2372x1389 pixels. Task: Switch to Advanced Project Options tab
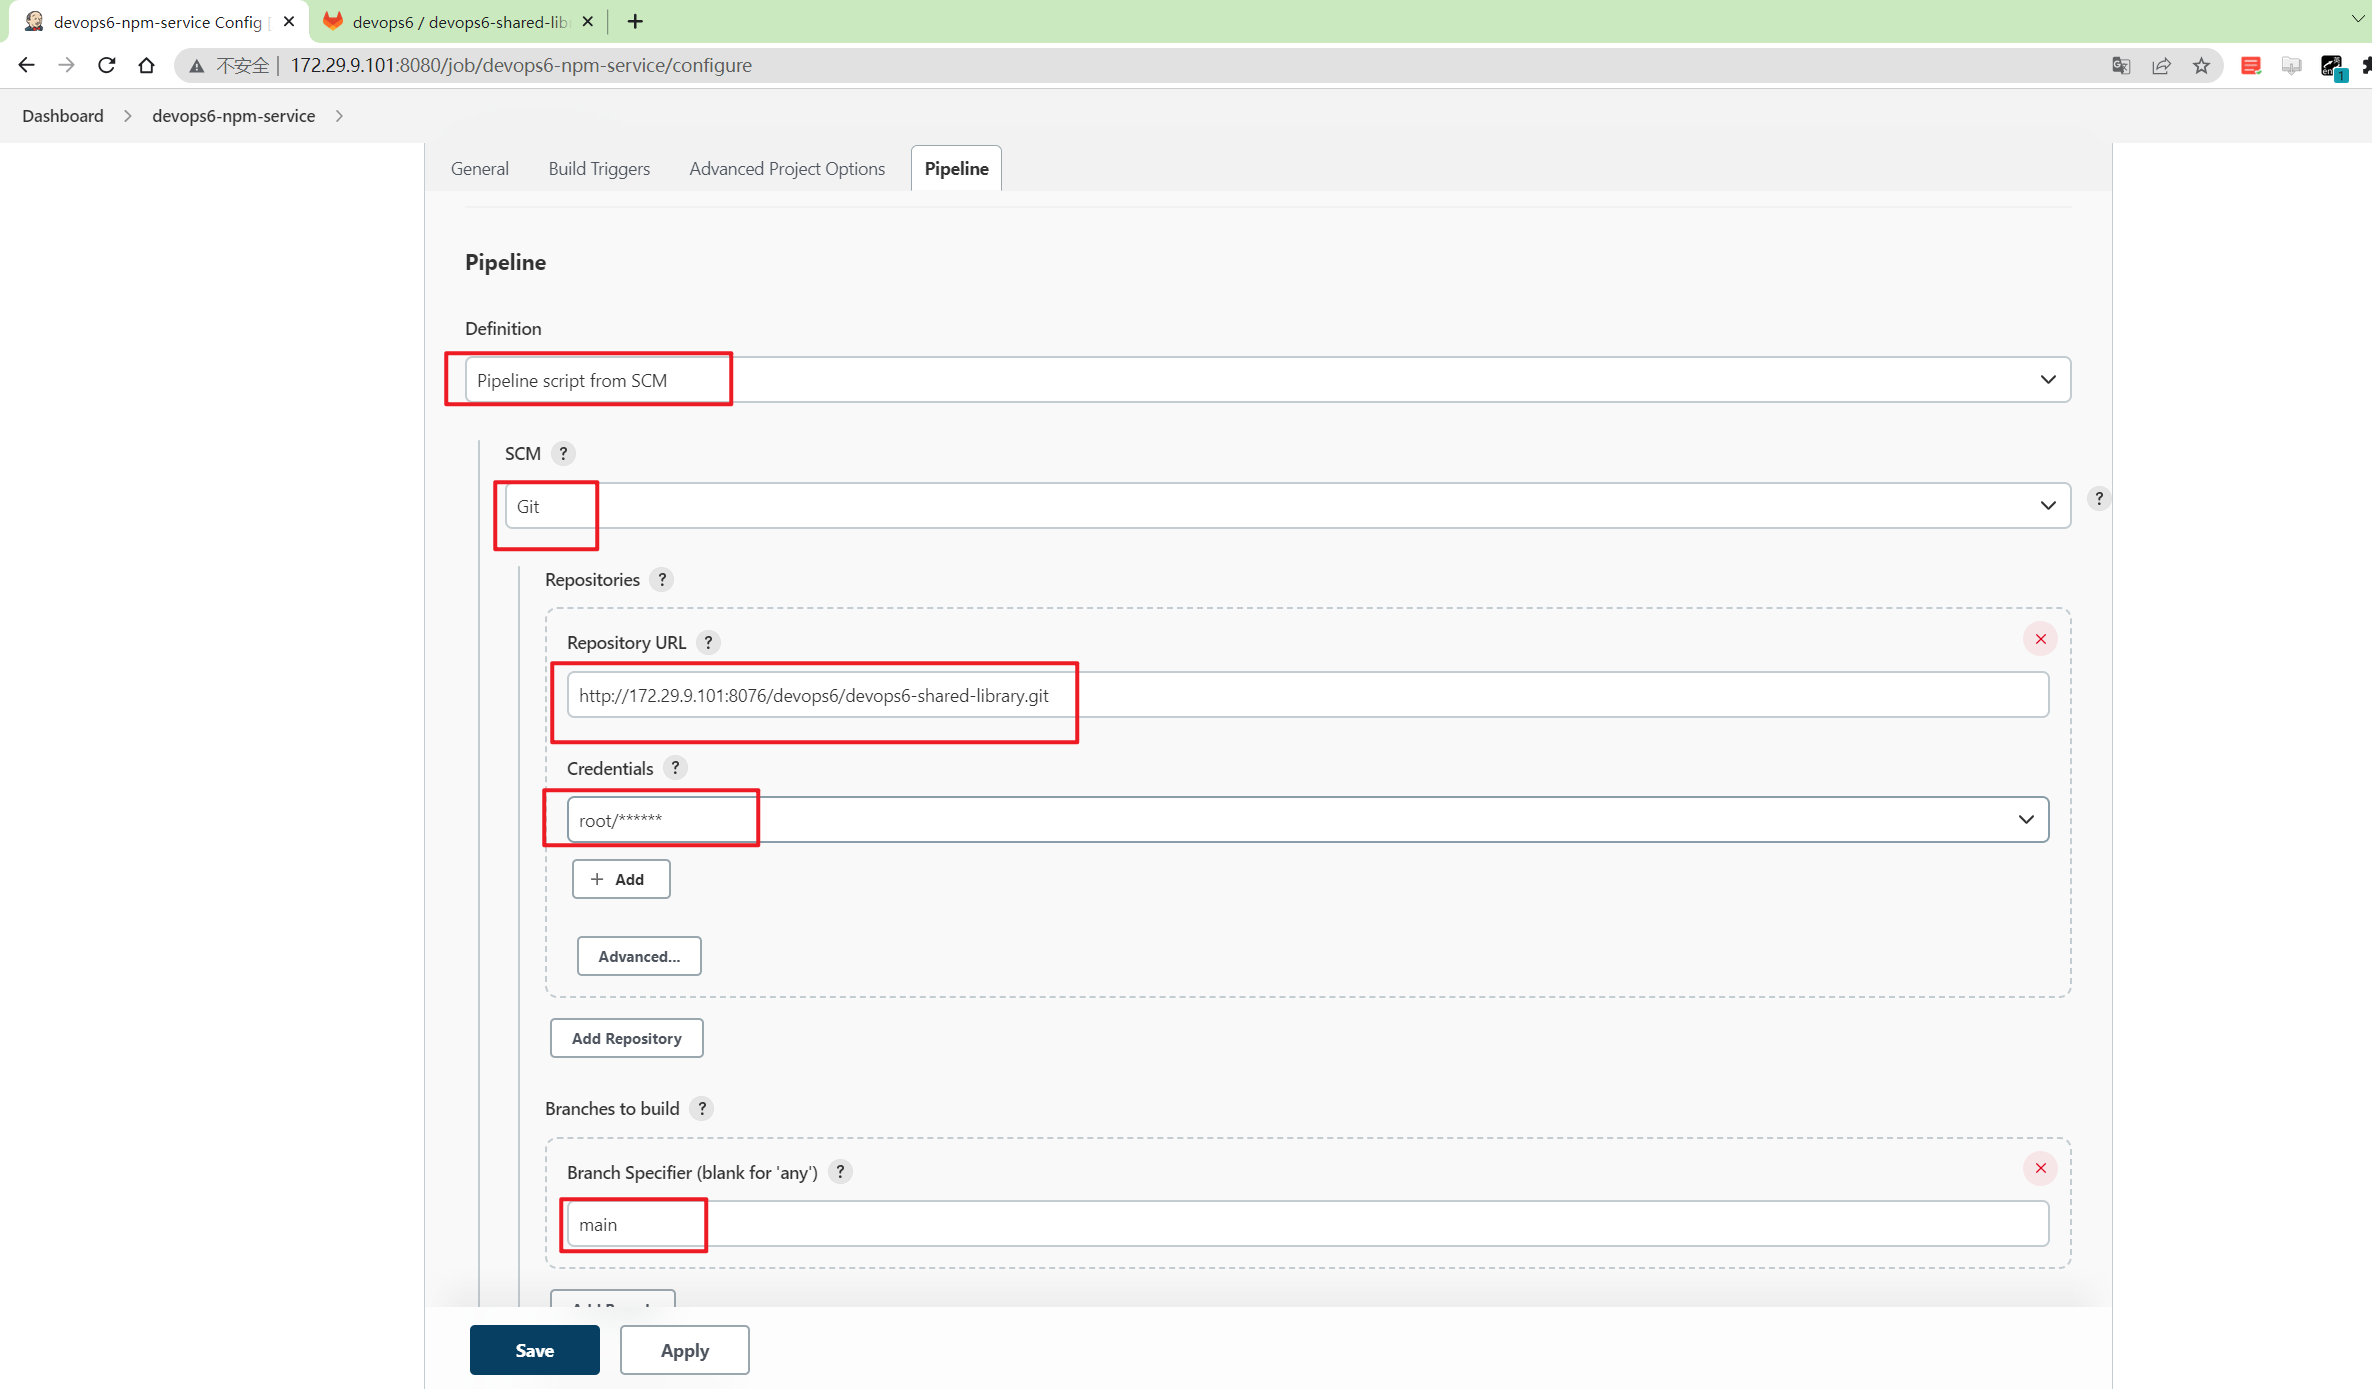[787, 168]
